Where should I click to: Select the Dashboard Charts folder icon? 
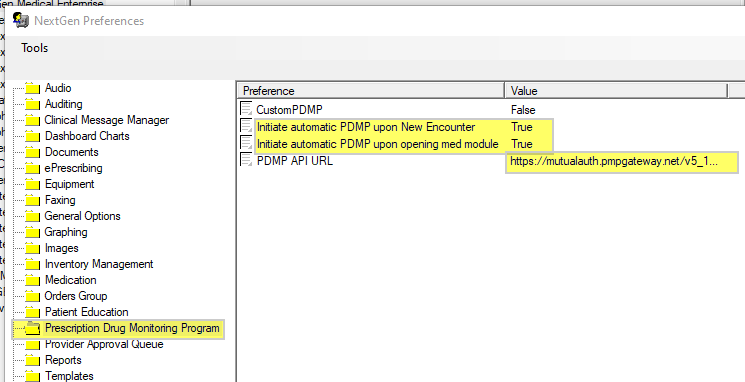click(x=32, y=136)
